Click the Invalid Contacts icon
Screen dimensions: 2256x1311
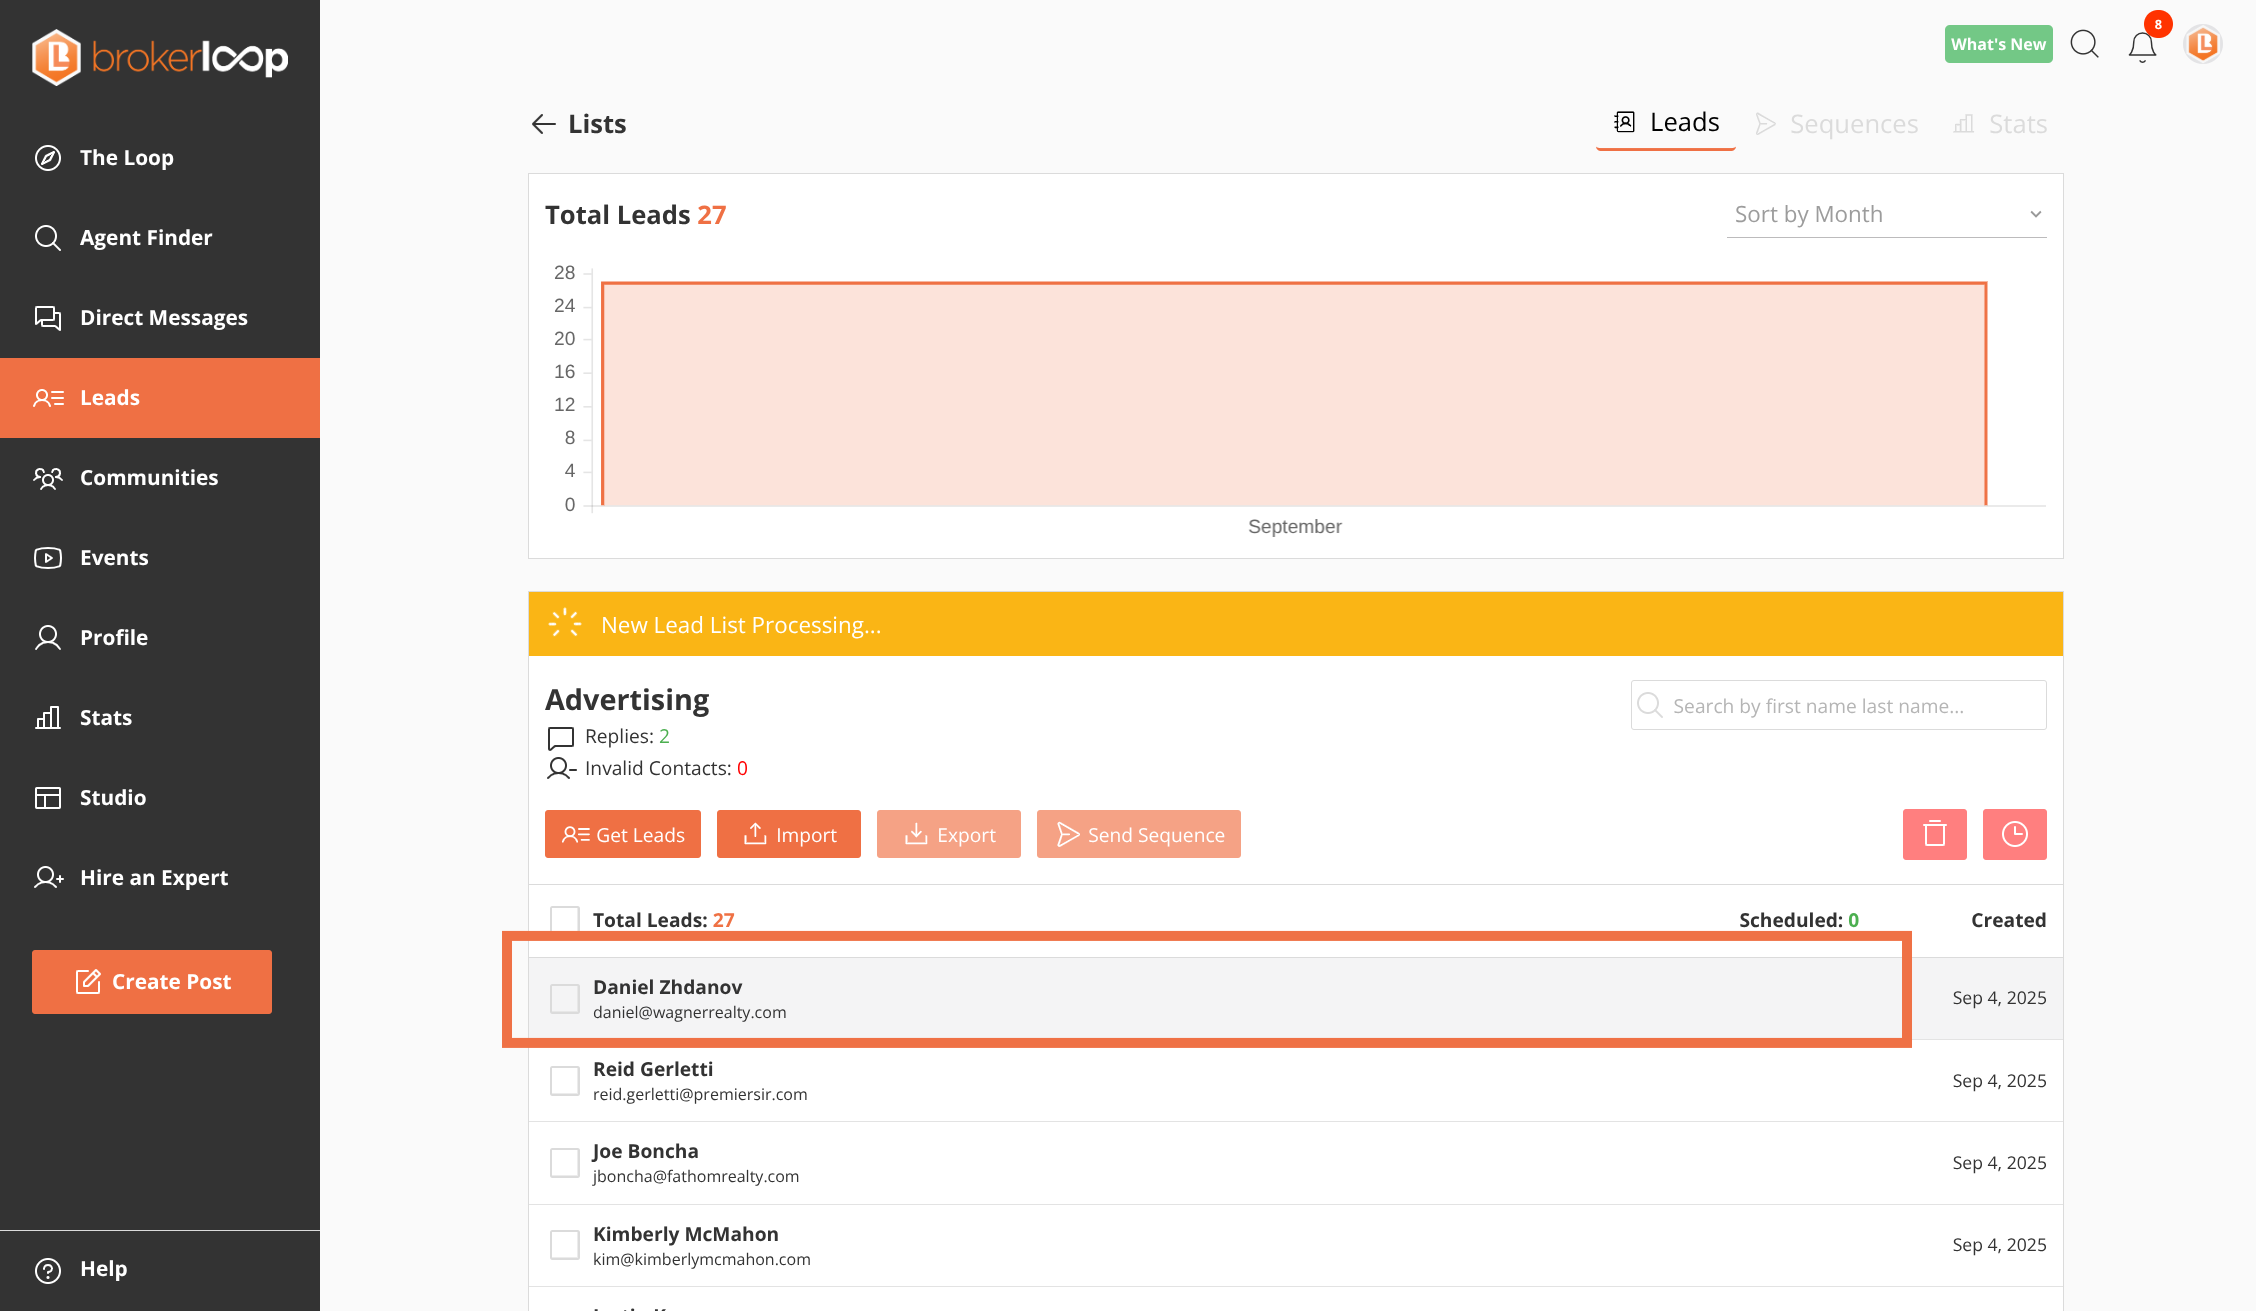click(x=561, y=768)
